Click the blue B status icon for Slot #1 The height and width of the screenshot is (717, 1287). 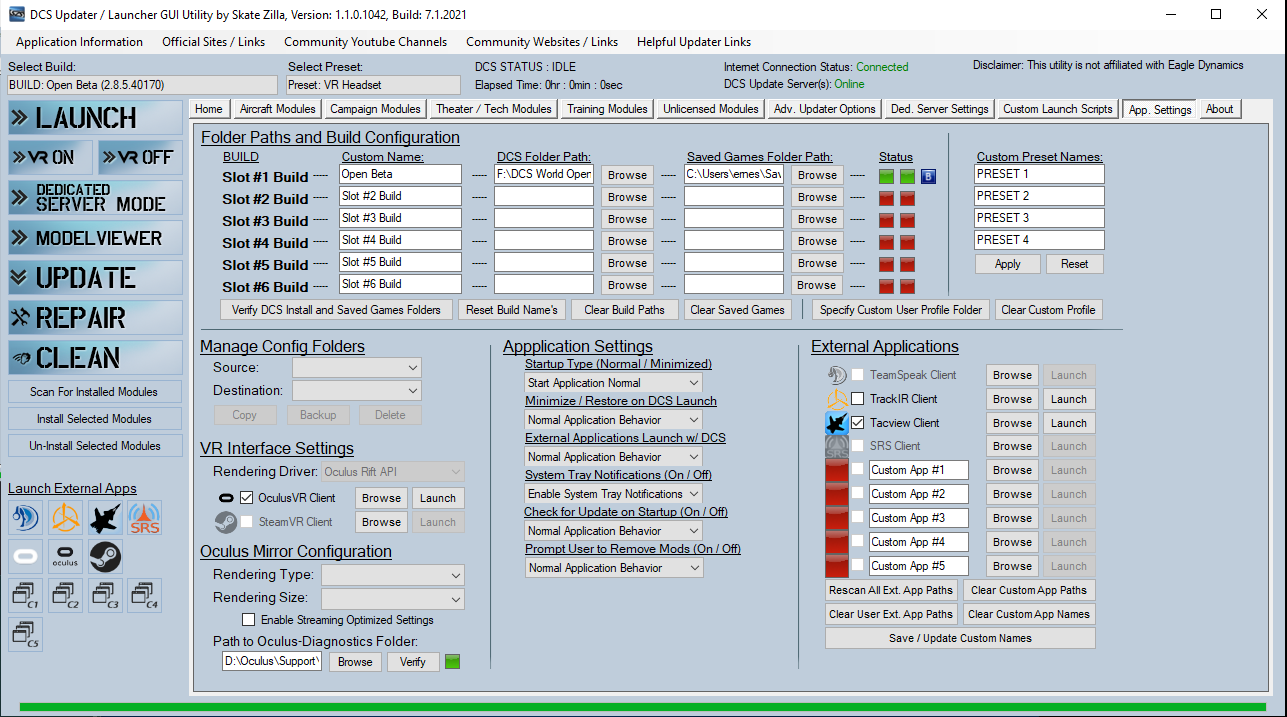(x=928, y=176)
